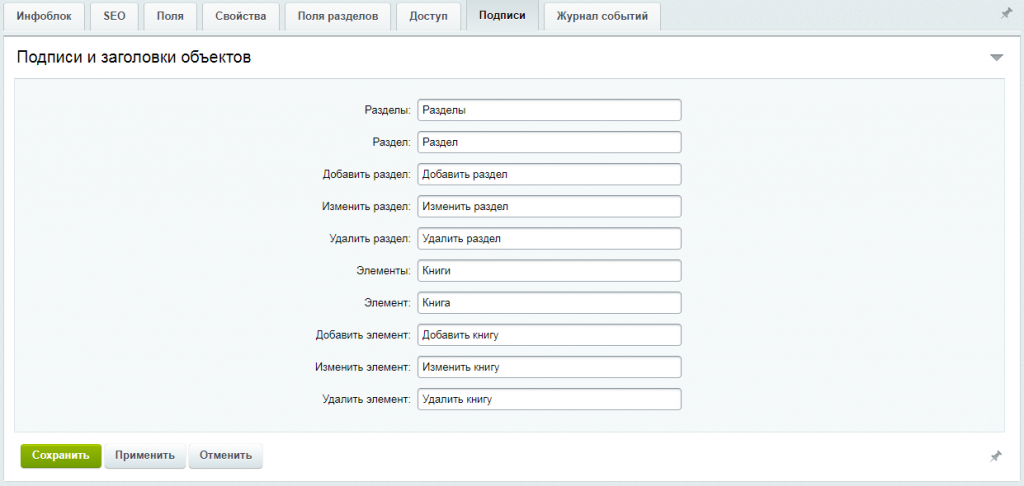Click the Изменить элемент: label
1024x486 pixels.
tap(363, 367)
